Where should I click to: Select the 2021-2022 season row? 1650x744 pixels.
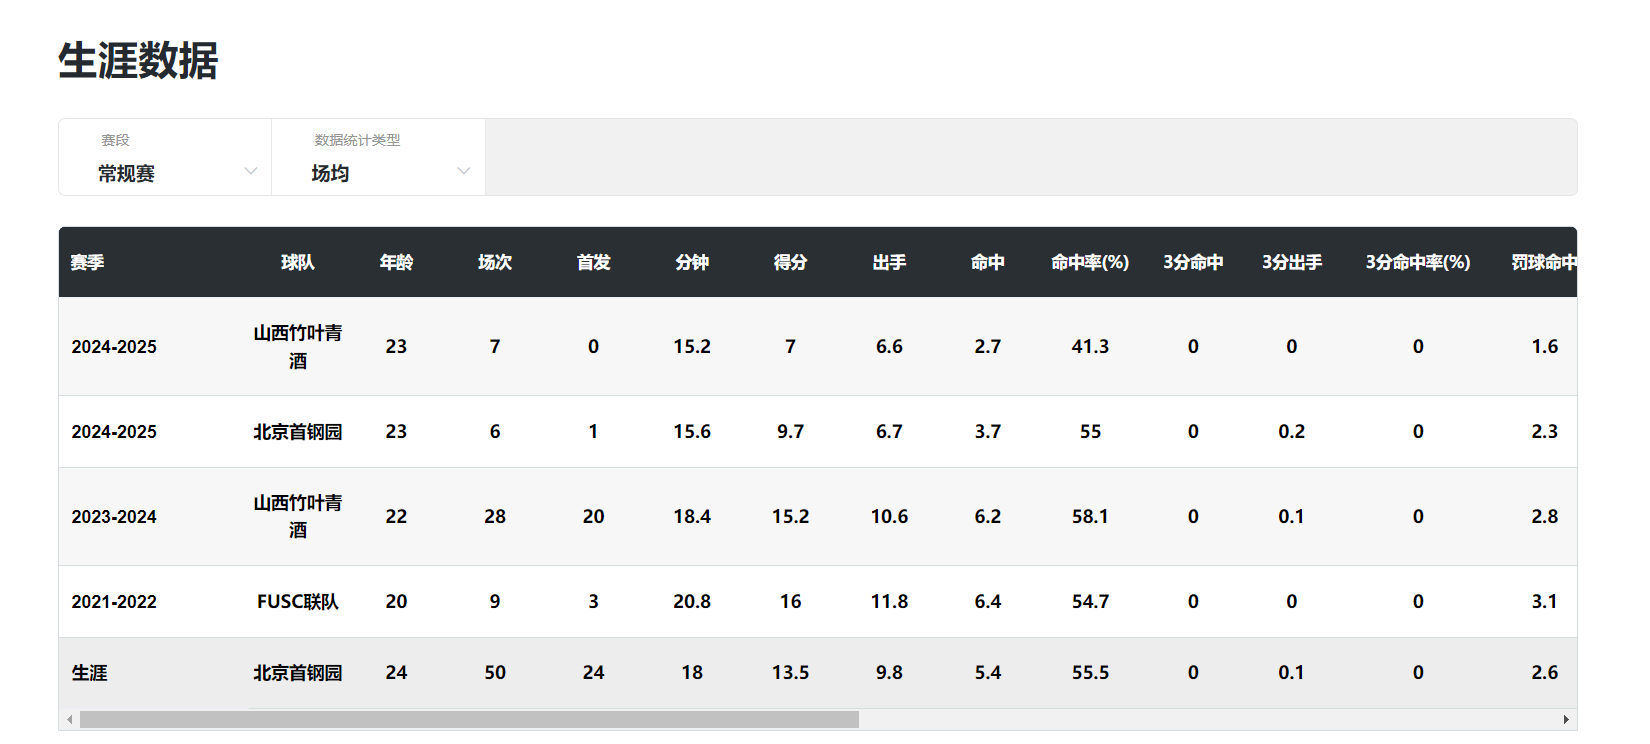click(114, 602)
